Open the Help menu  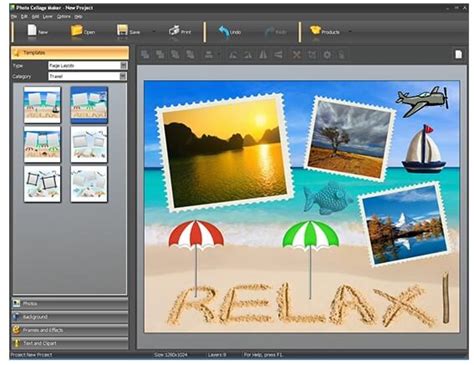pos(78,16)
